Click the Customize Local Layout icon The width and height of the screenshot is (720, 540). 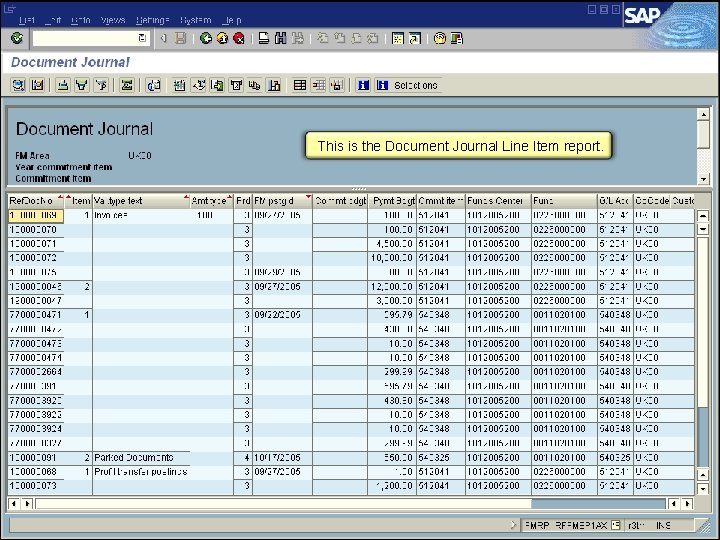[x=456, y=39]
